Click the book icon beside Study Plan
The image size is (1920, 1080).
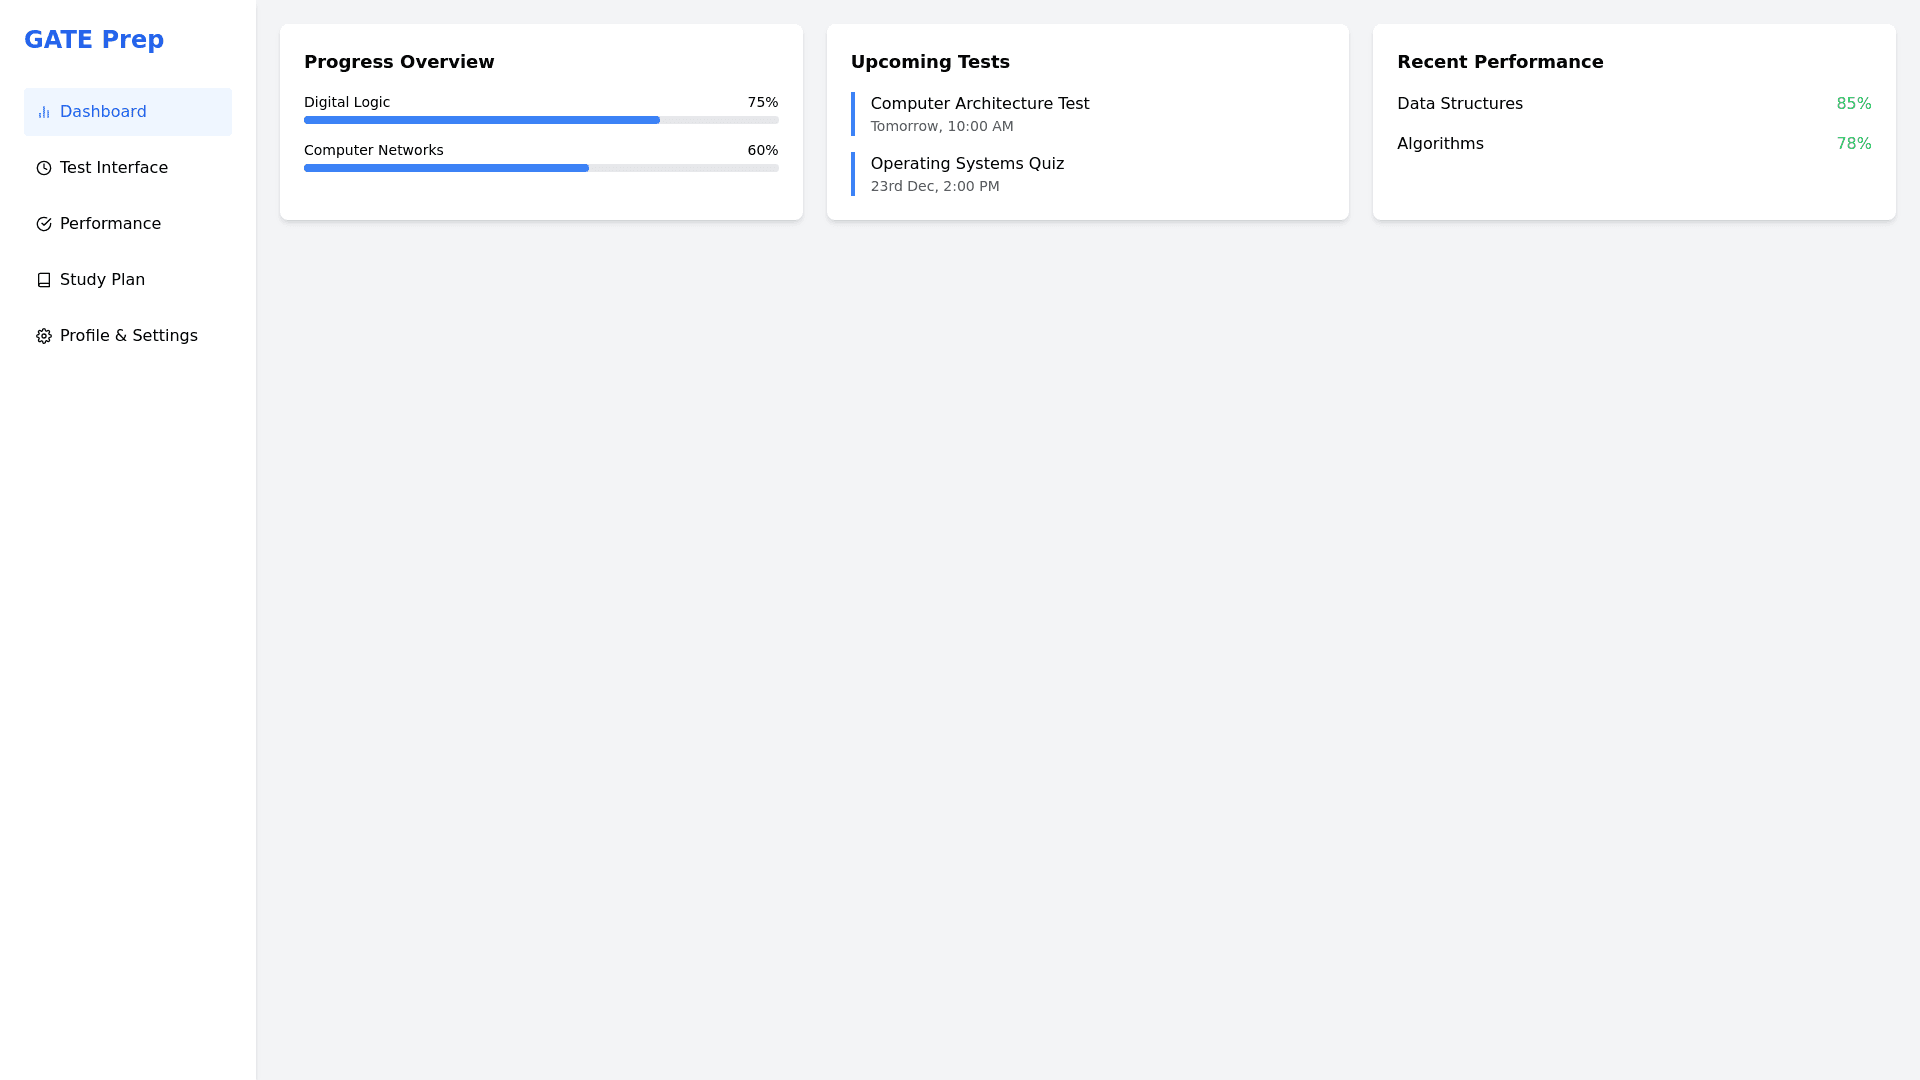point(44,280)
